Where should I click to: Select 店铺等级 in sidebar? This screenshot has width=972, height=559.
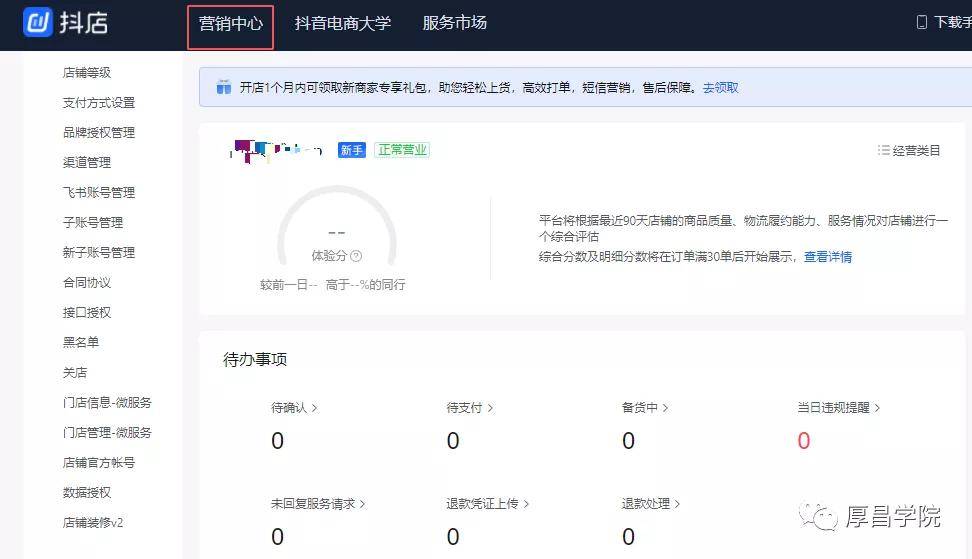point(87,73)
